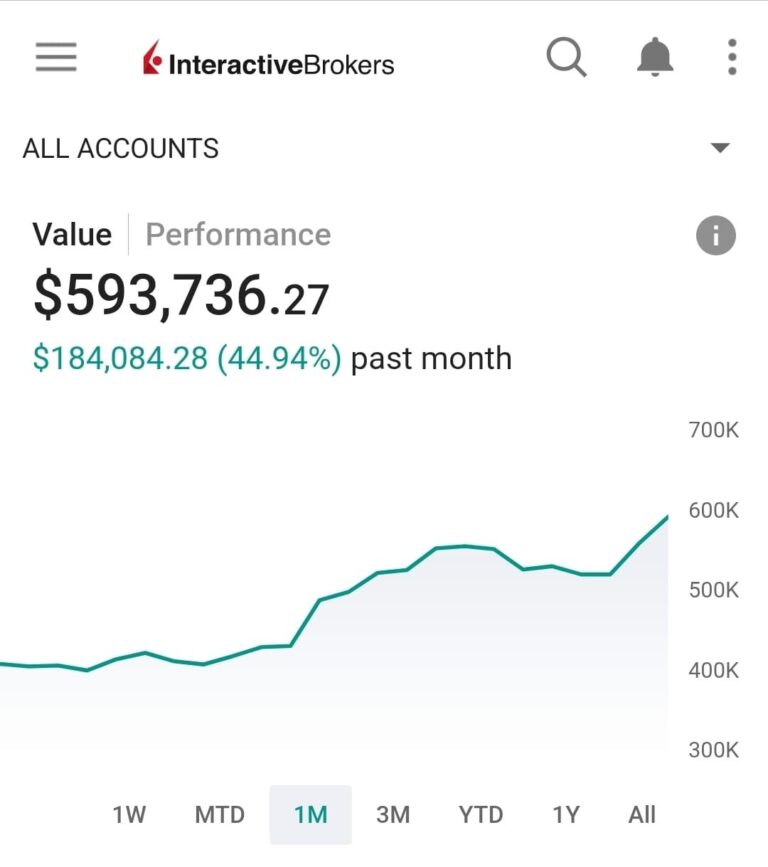Select the Value tab
This screenshot has height=867, width=768.
click(72, 235)
